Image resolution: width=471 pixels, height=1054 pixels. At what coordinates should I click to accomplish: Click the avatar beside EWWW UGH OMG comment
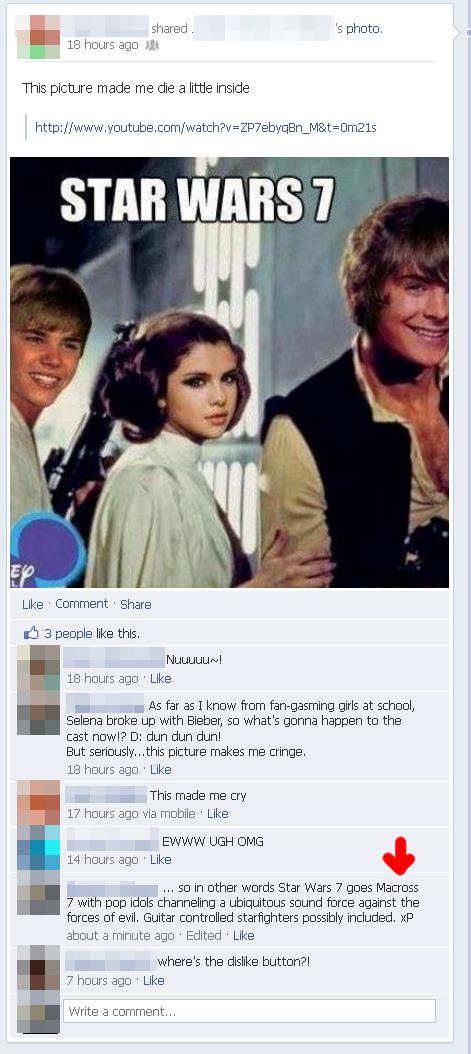pyautogui.click(x=38, y=848)
